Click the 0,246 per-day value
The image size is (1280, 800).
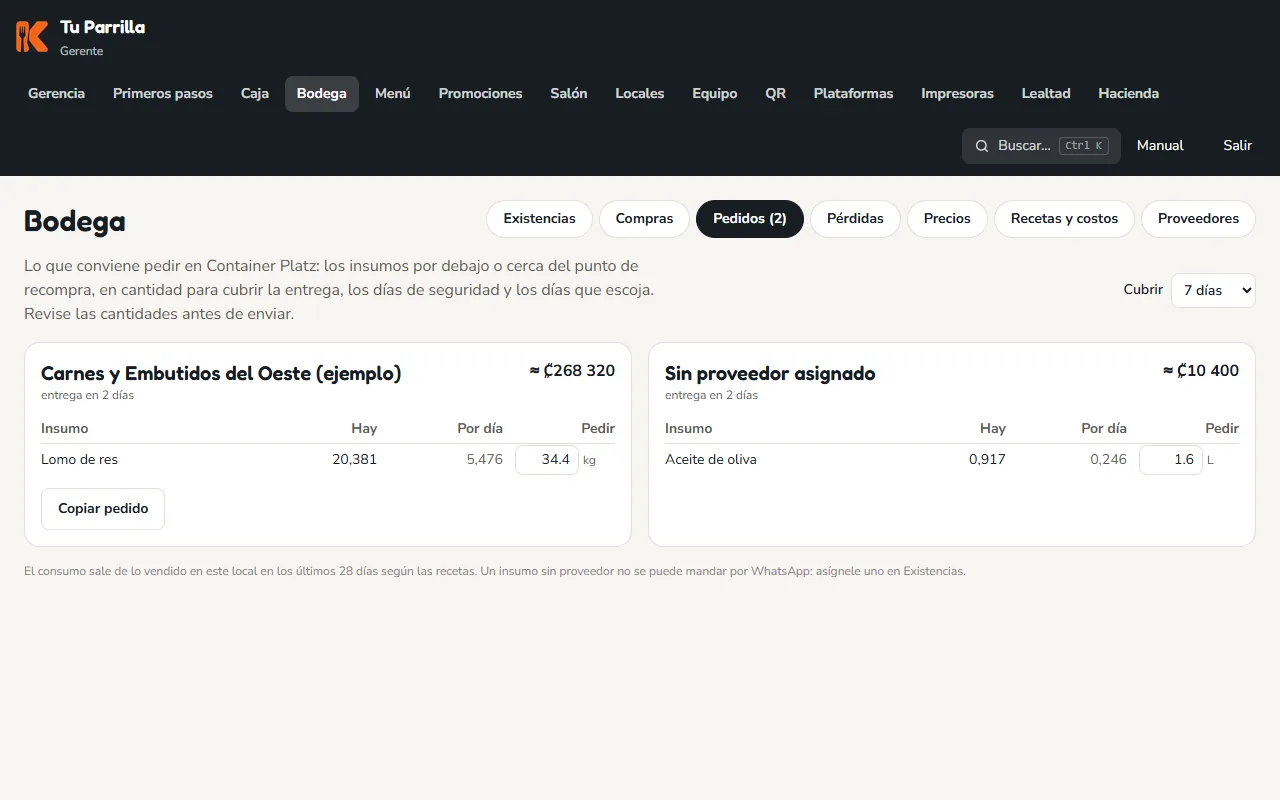tap(1108, 460)
